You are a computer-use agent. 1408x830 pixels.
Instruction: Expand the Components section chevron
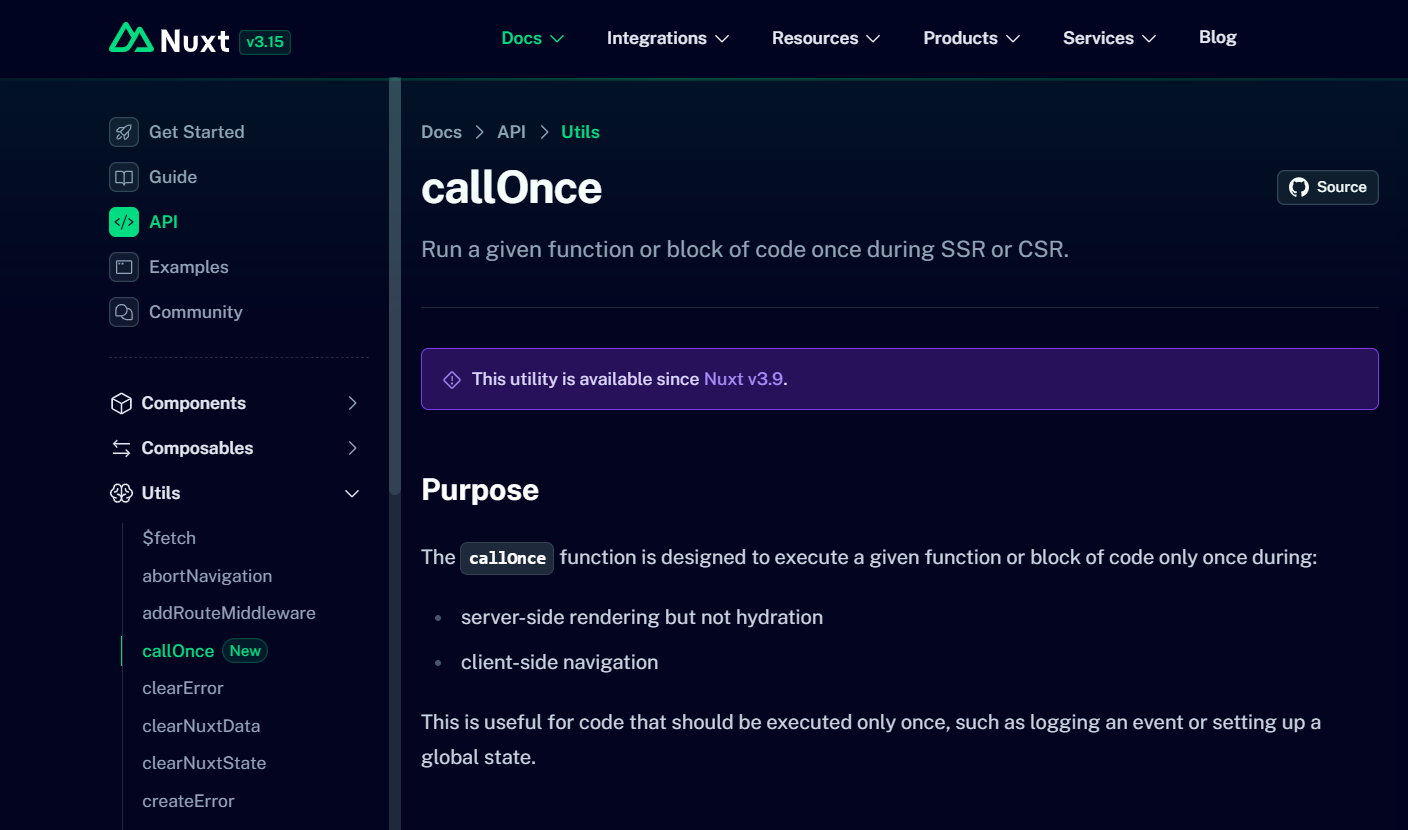point(352,403)
